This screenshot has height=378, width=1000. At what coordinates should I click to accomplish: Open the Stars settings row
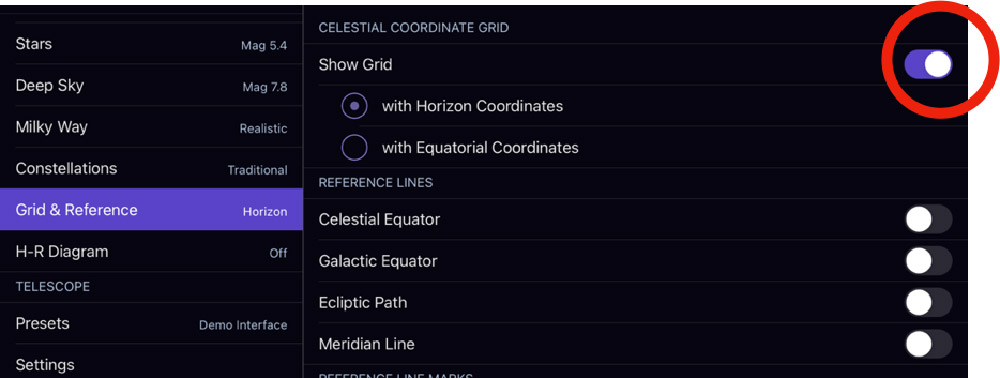pyautogui.click(x=151, y=44)
